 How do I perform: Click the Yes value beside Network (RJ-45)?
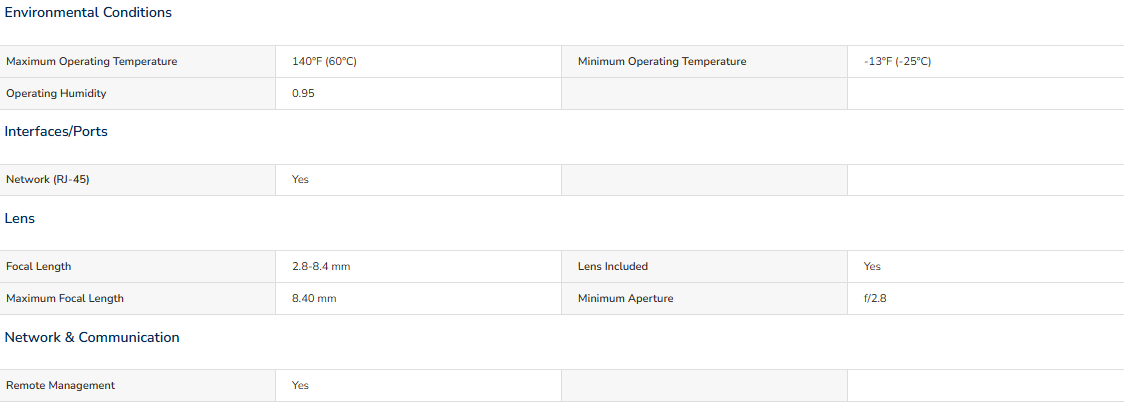pyautogui.click(x=300, y=179)
